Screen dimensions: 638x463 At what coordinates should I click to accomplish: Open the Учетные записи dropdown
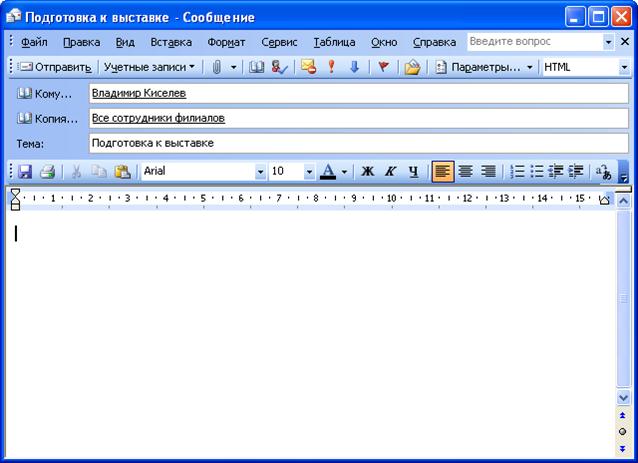pos(149,67)
